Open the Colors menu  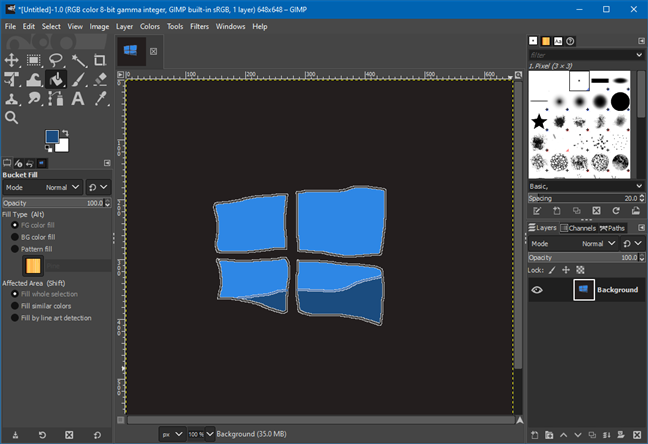150,26
